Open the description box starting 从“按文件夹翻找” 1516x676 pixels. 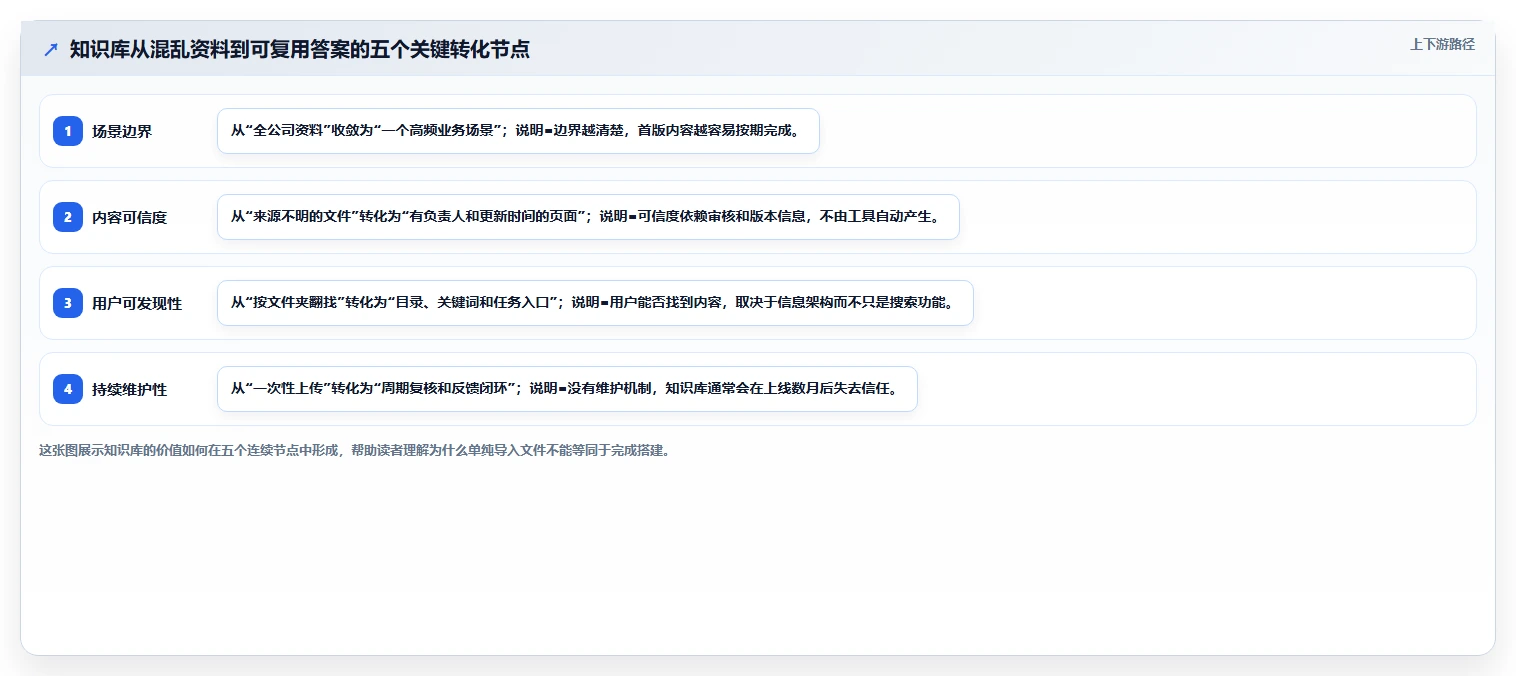point(595,303)
